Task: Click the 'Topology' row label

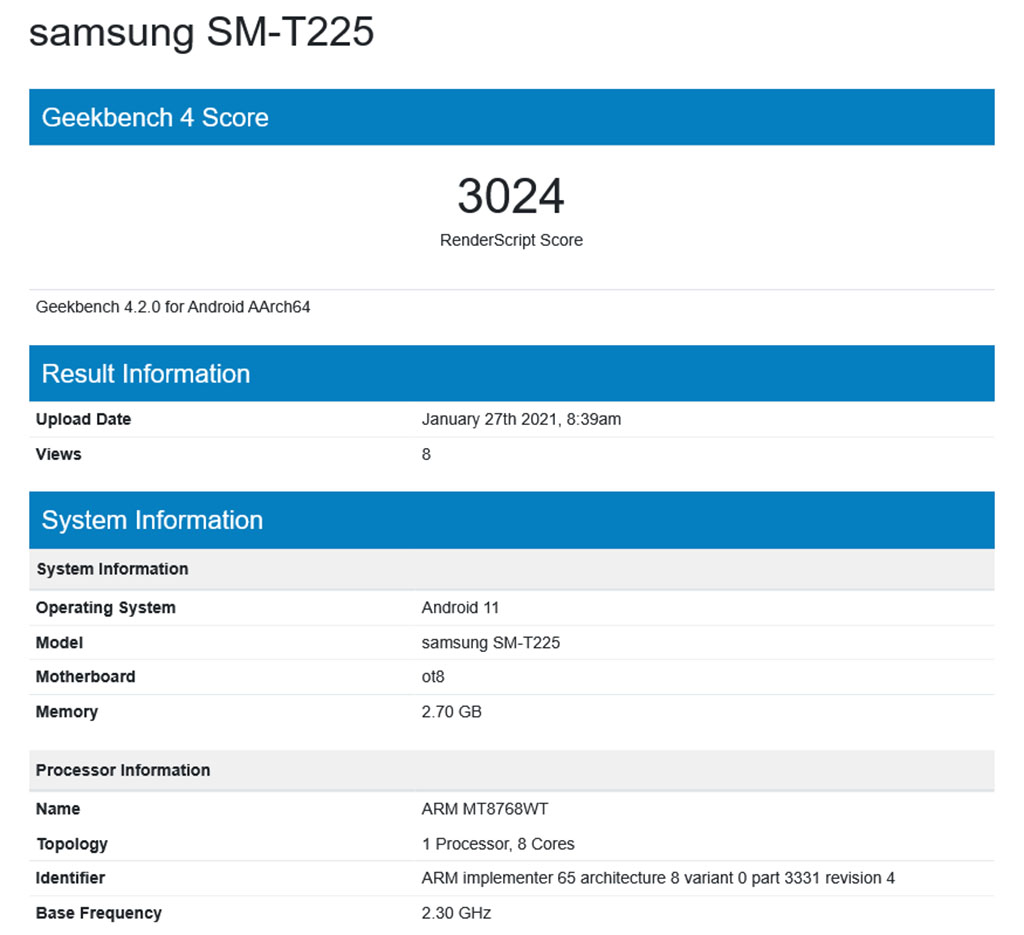Action: point(72,844)
